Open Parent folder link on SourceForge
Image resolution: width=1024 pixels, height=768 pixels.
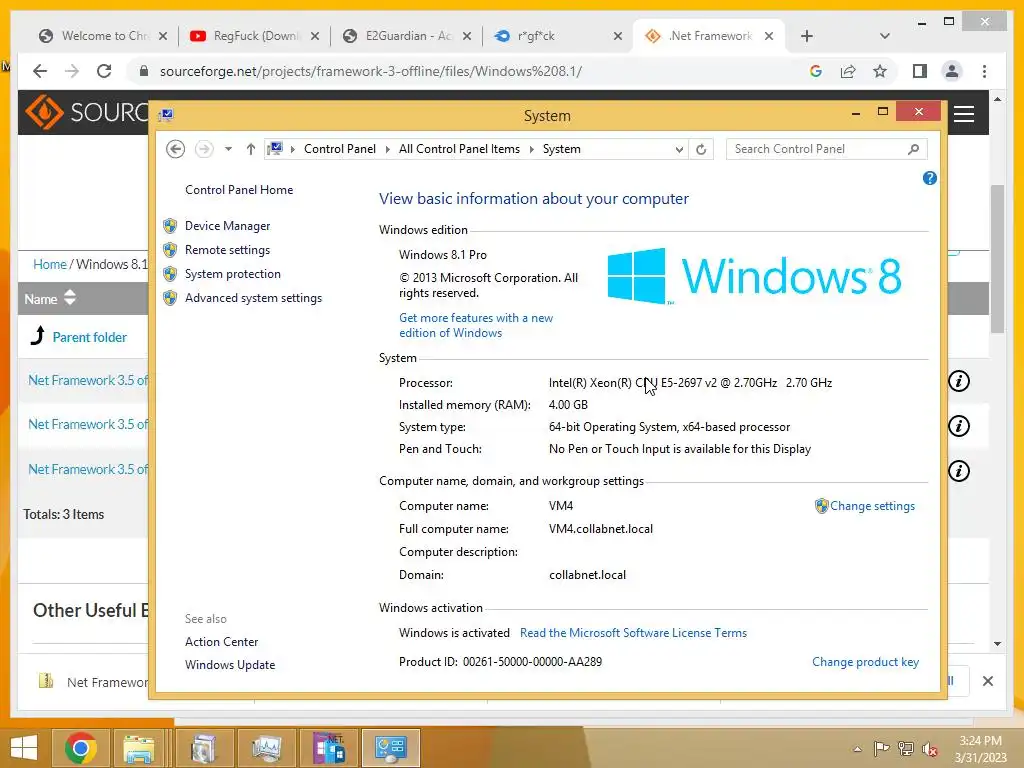click(x=89, y=338)
